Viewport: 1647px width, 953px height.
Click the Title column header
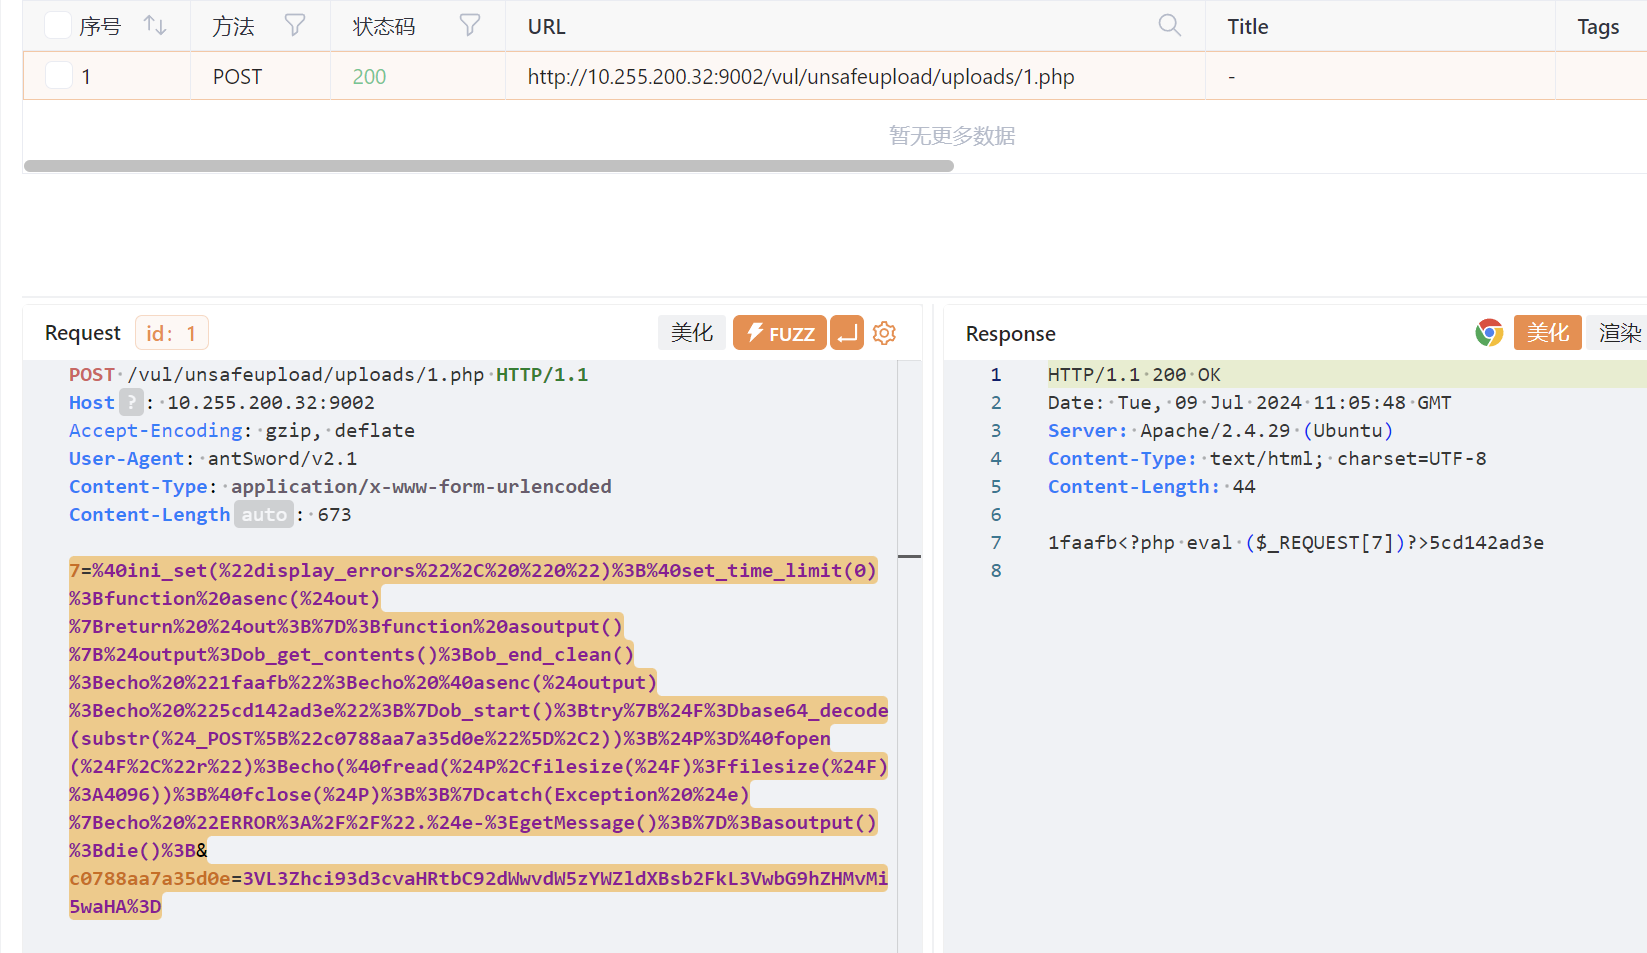tap(1248, 27)
